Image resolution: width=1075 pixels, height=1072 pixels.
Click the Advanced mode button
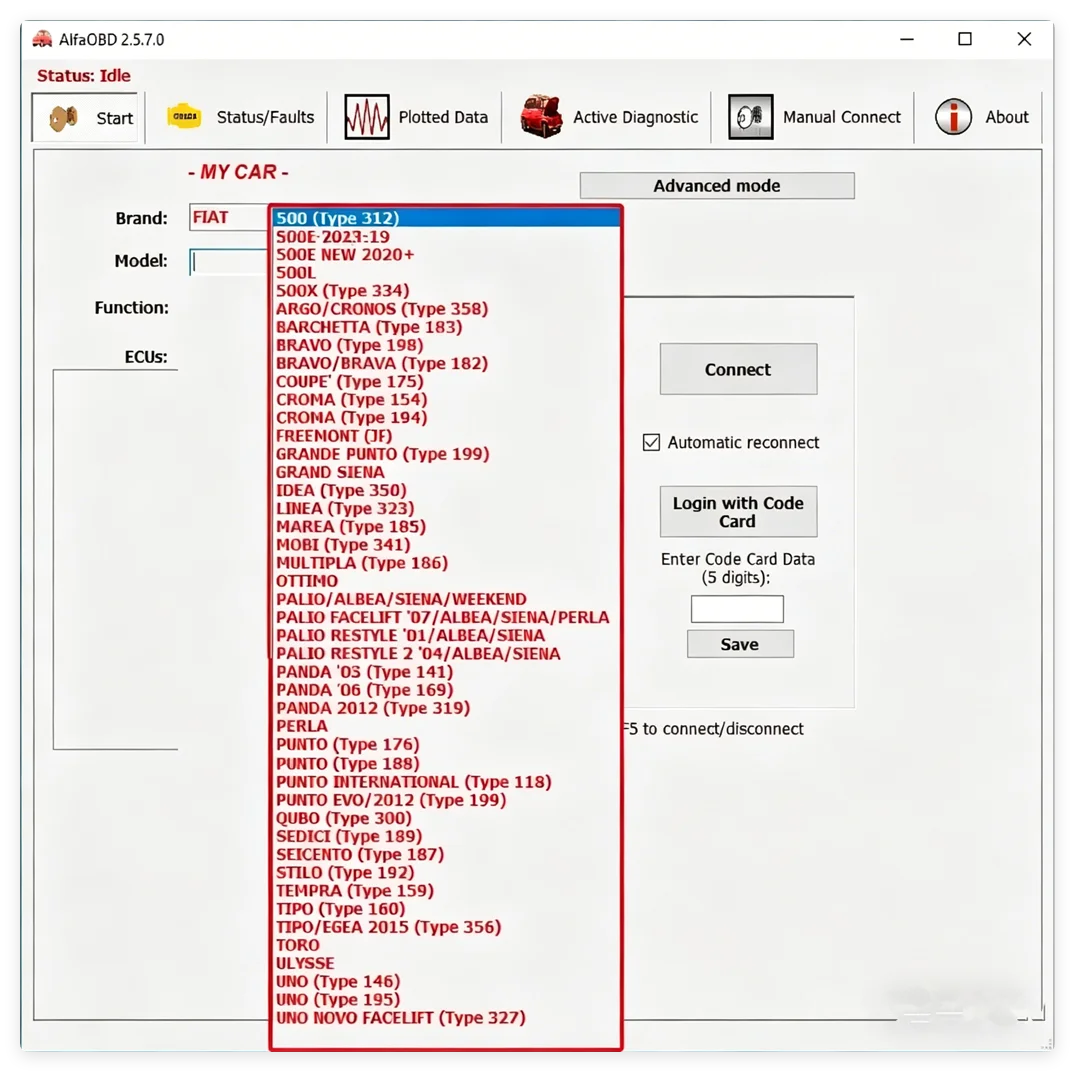717,186
